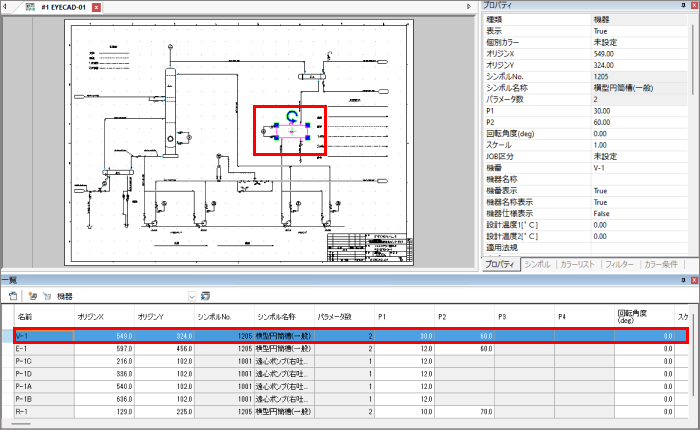Pin the 一覧 list panel
This screenshot has height=430, width=700.
coord(682,281)
